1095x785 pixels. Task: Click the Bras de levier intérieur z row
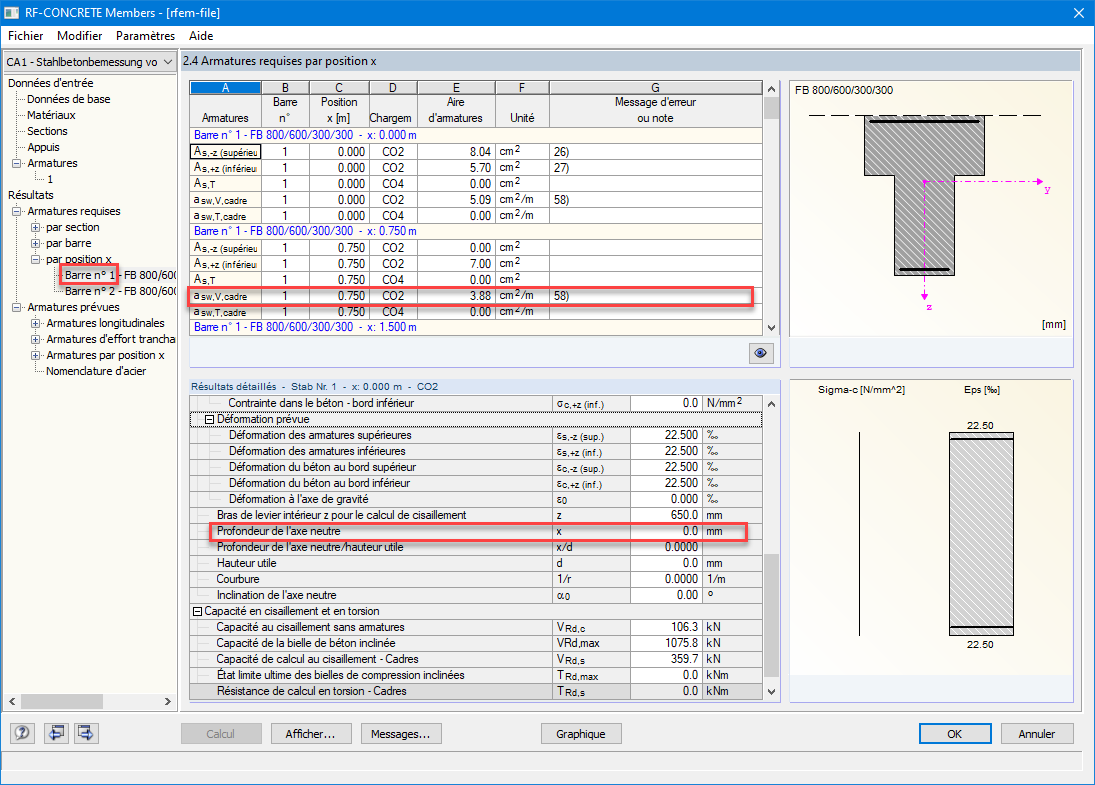point(475,515)
